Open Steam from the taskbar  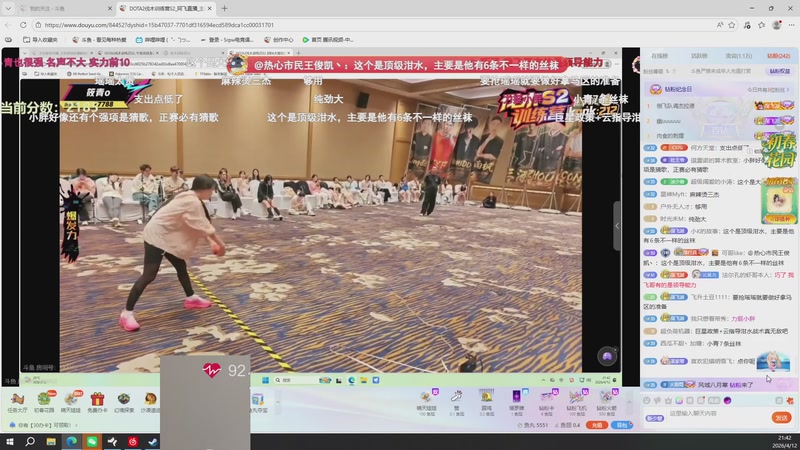click(x=153, y=441)
